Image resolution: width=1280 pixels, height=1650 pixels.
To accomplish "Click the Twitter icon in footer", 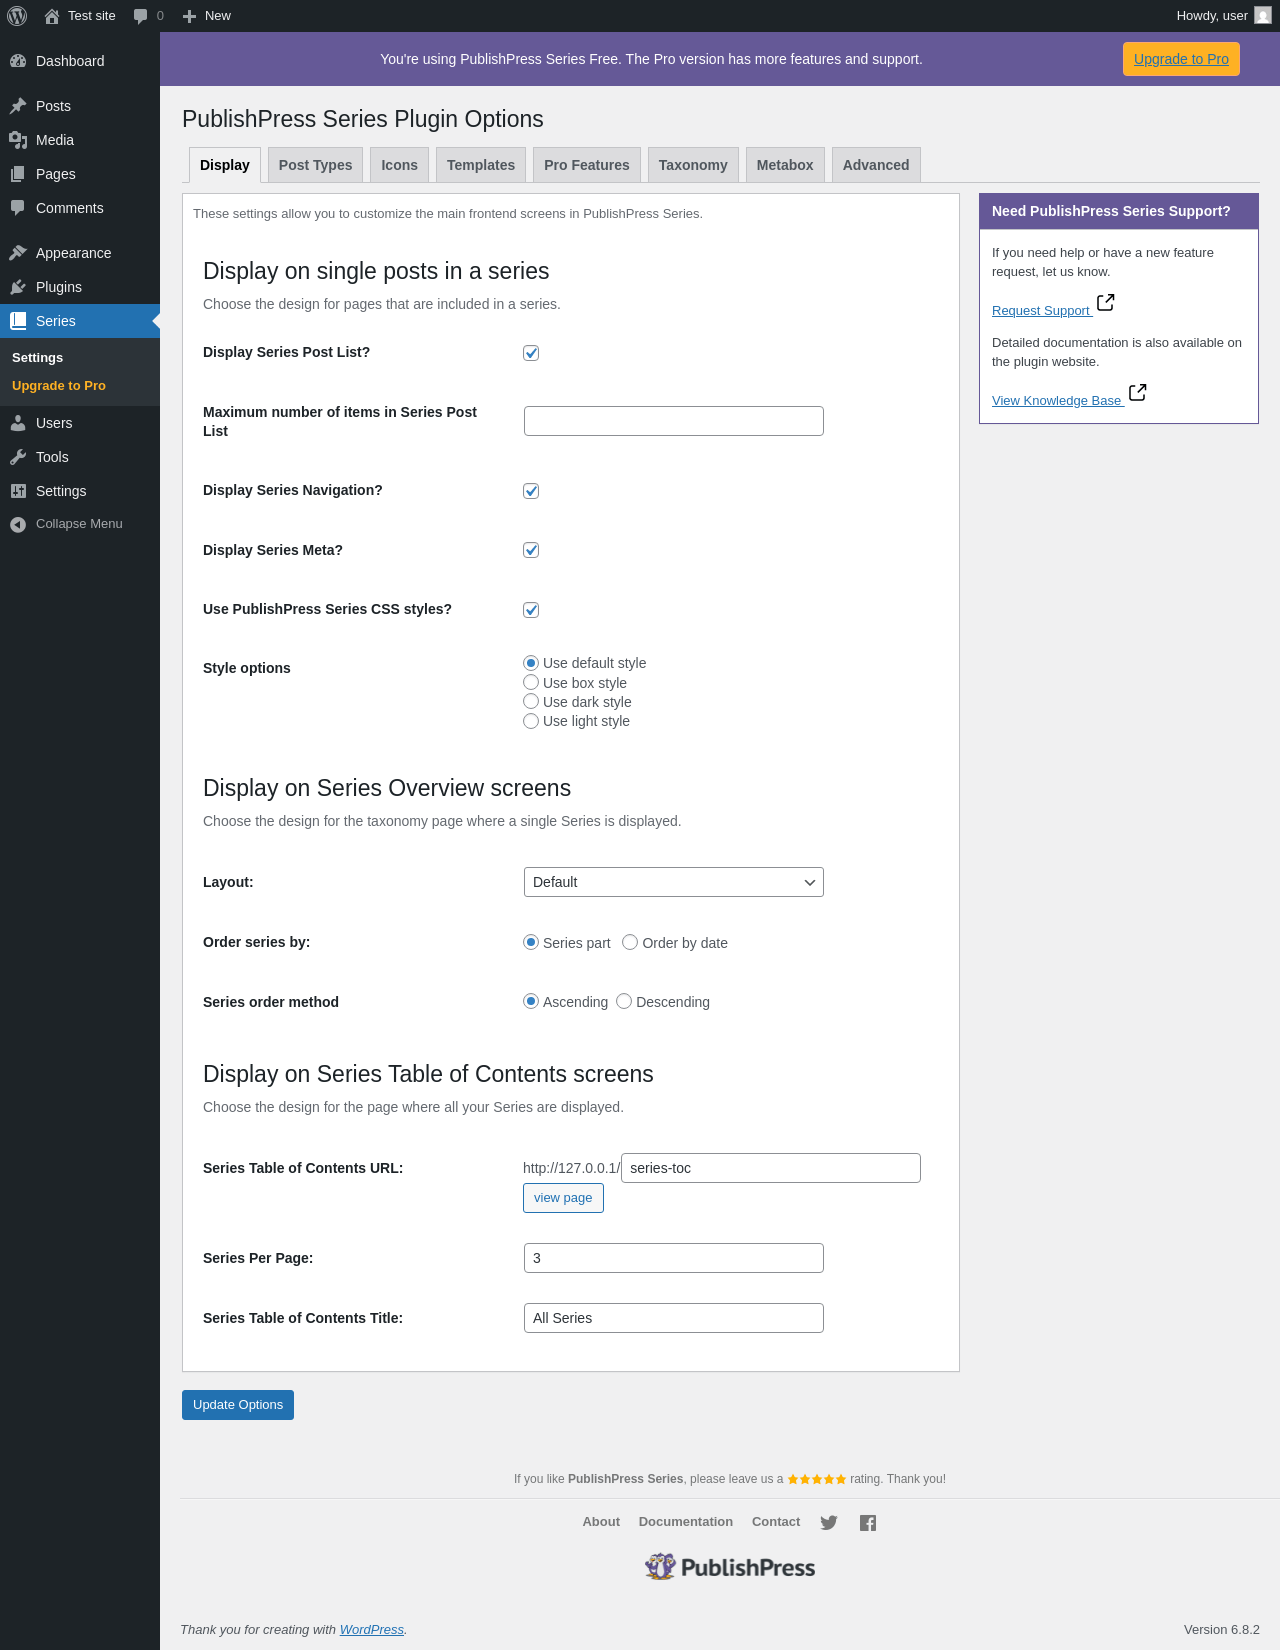I will [x=829, y=1523].
